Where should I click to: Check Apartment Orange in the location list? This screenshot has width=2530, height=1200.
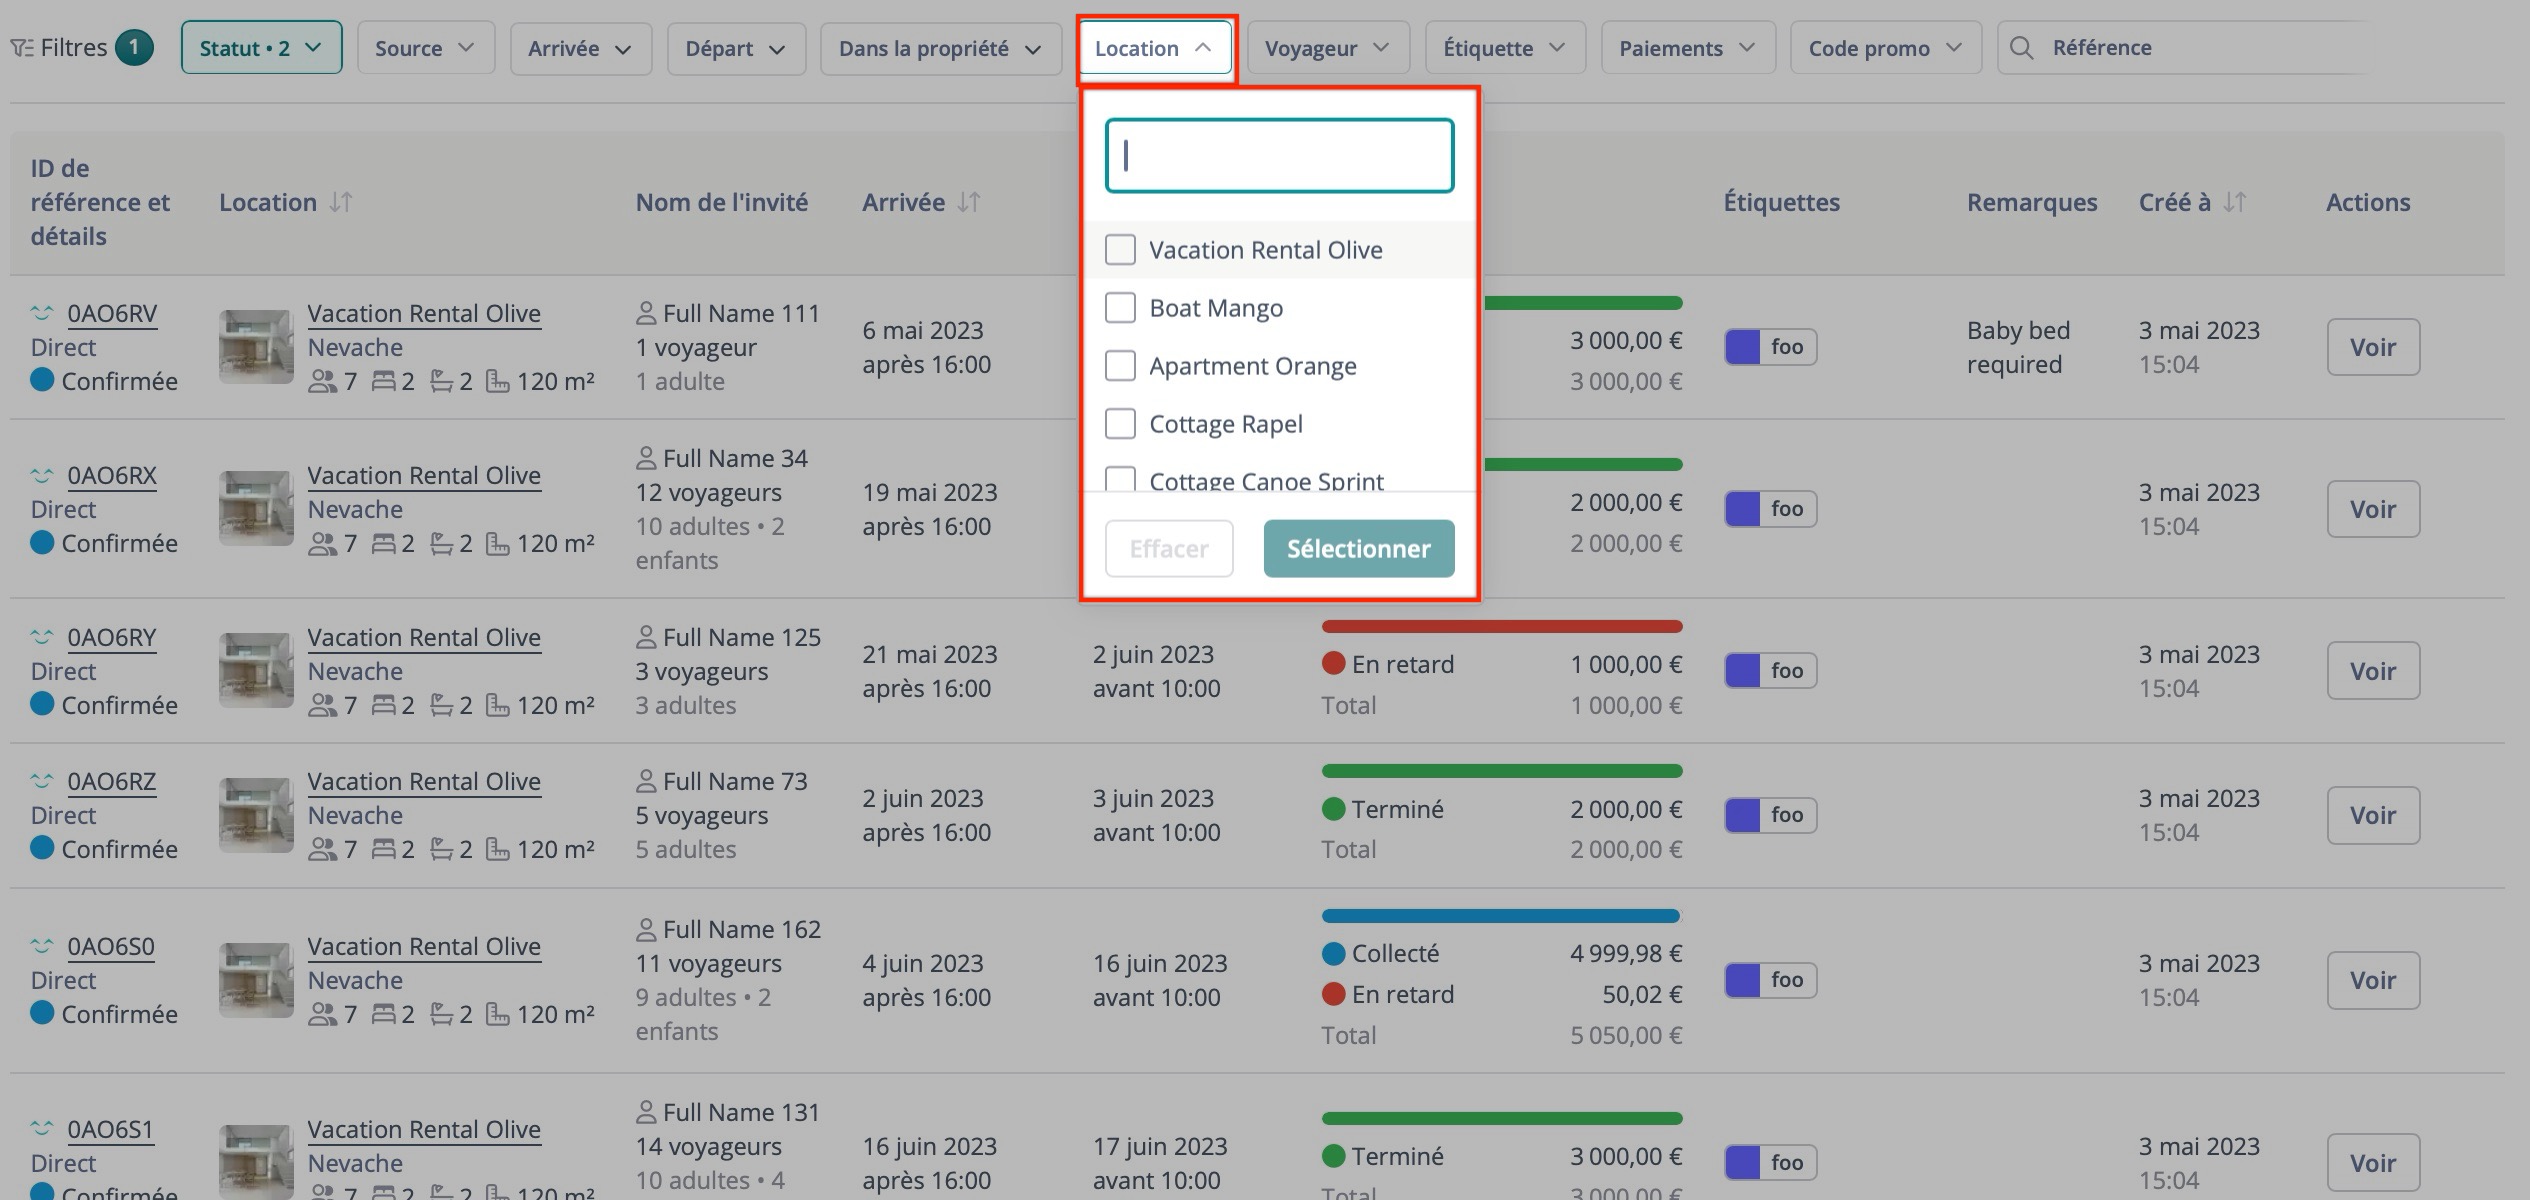pyautogui.click(x=1120, y=365)
